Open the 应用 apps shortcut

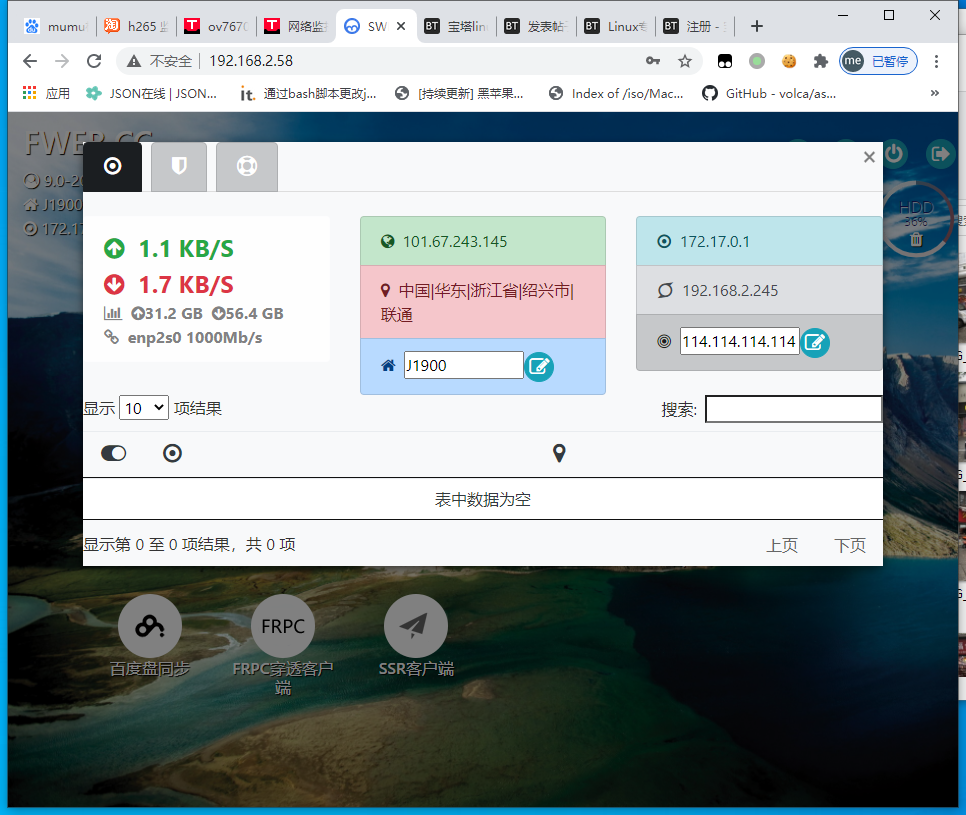tap(46, 94)
